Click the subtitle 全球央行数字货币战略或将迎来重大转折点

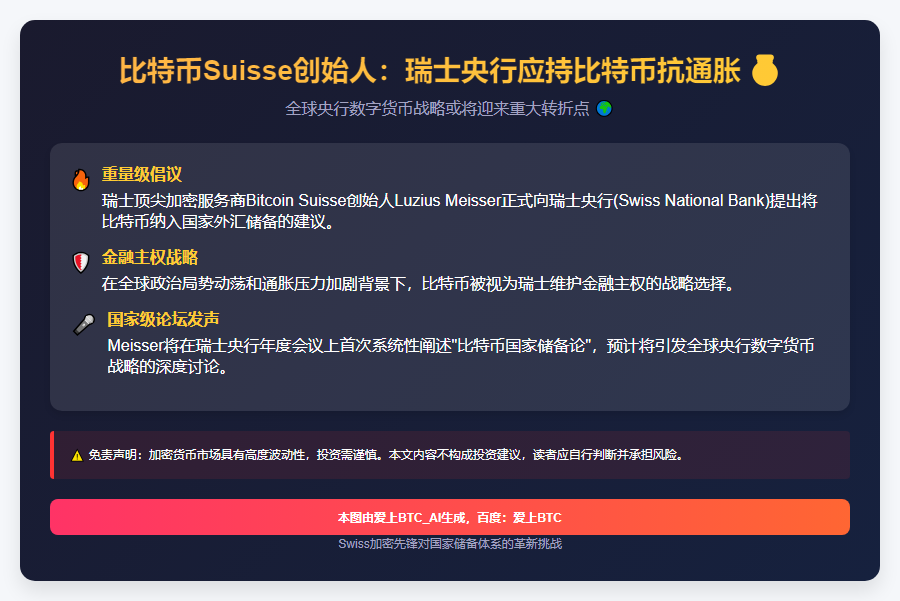click(x=437, y=108)
